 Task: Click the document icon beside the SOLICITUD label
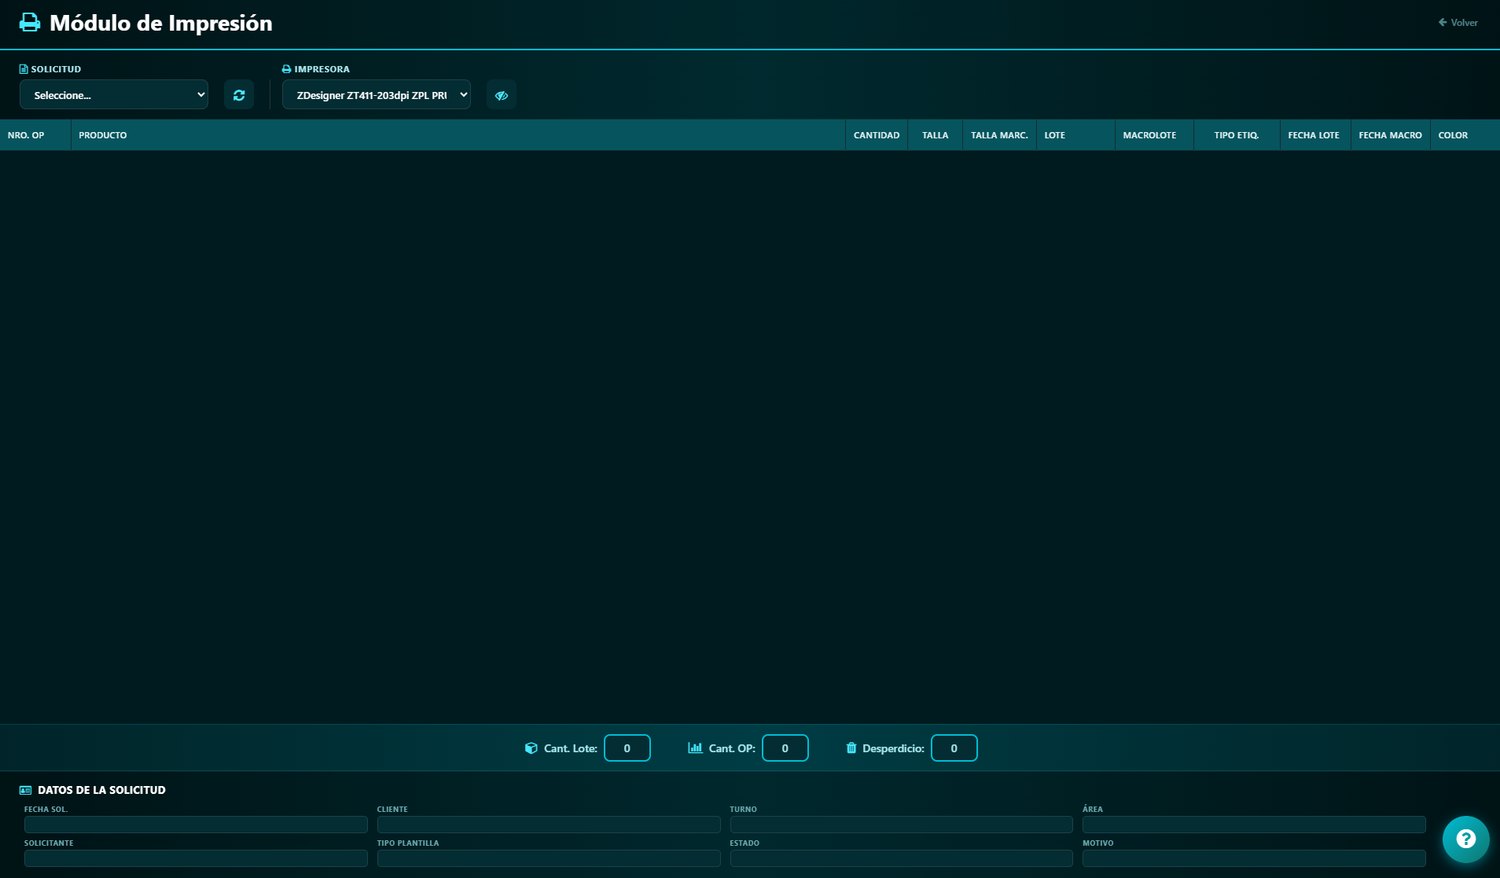pos(23,69)
